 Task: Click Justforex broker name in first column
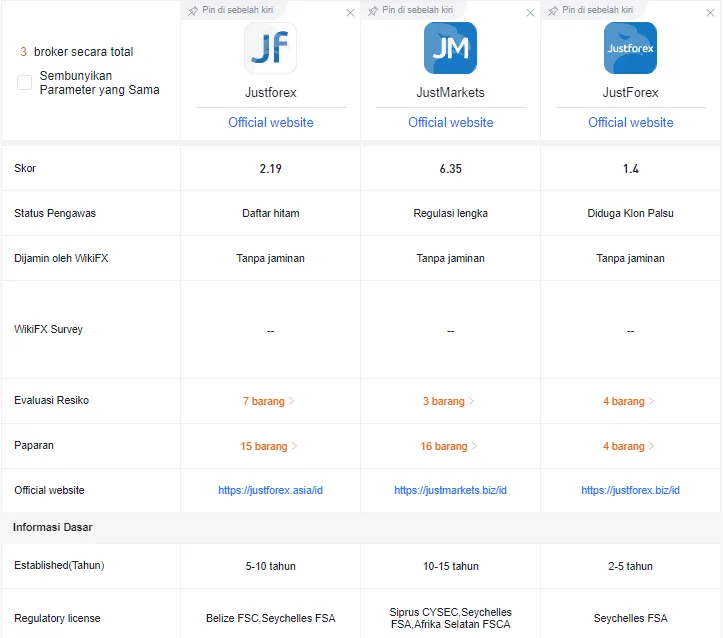click(x=271, y=93)
